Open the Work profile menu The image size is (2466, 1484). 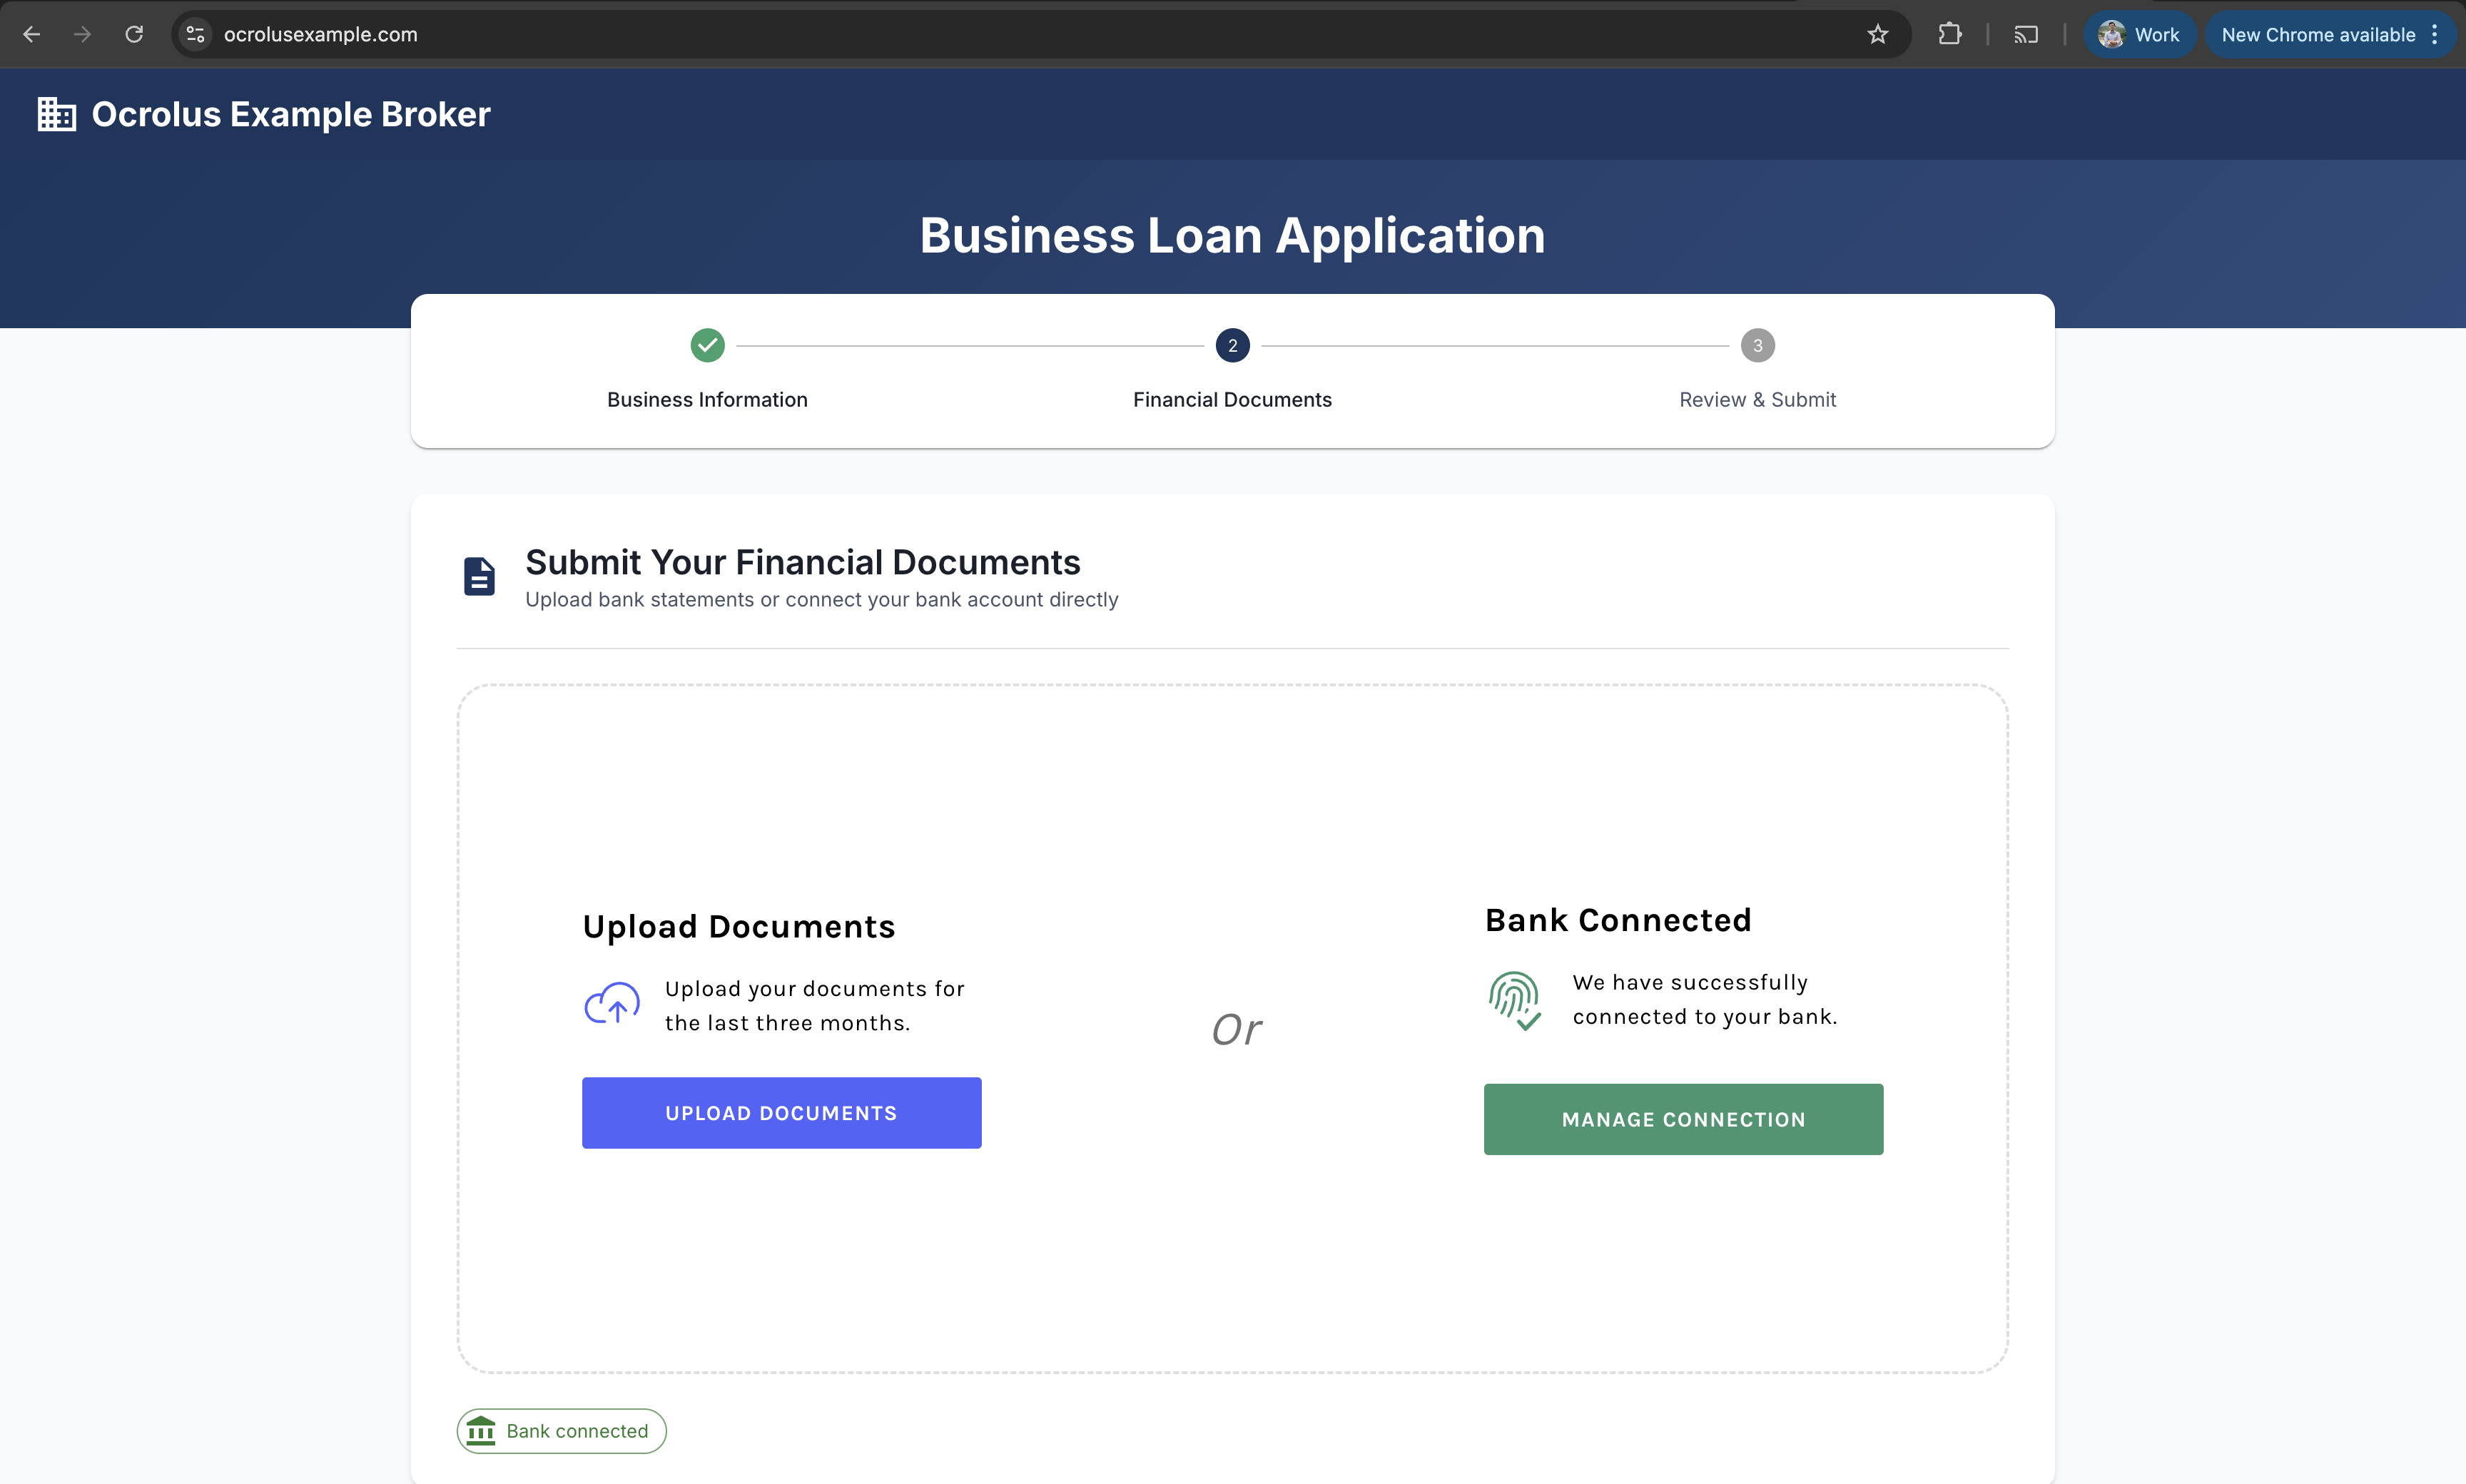pos(2140,33)
